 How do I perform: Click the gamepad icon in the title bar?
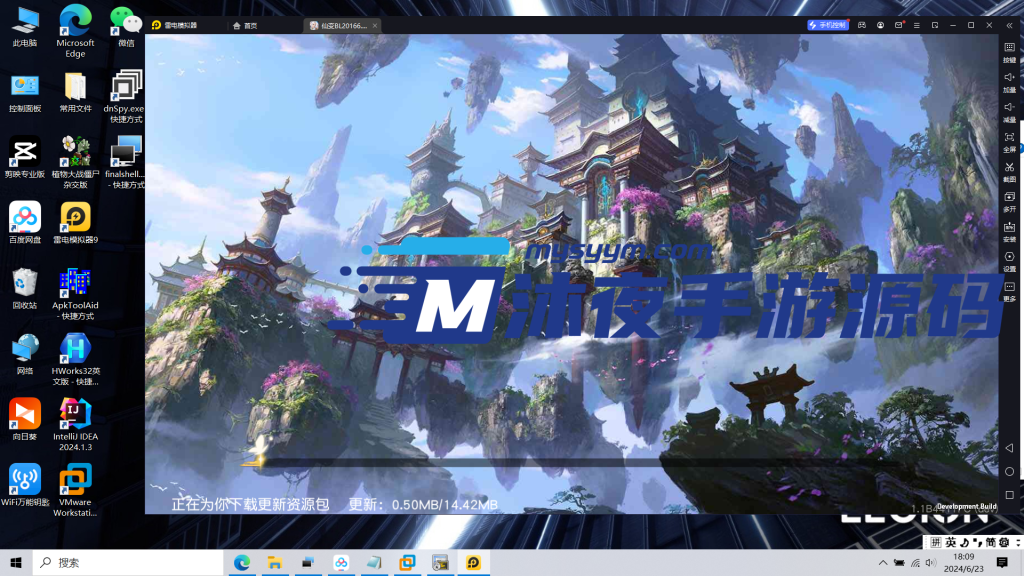click(862, 25)
